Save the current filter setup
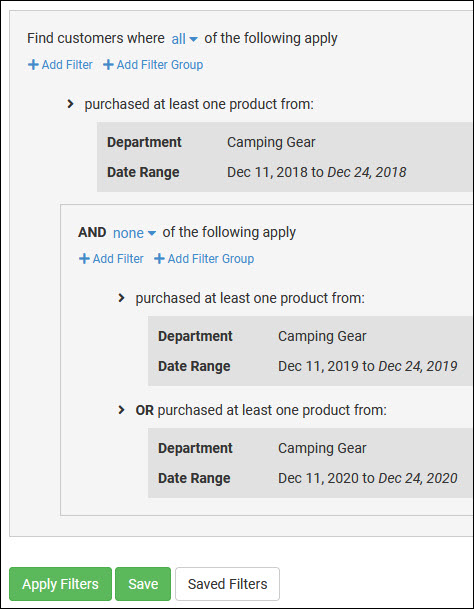 143,584
